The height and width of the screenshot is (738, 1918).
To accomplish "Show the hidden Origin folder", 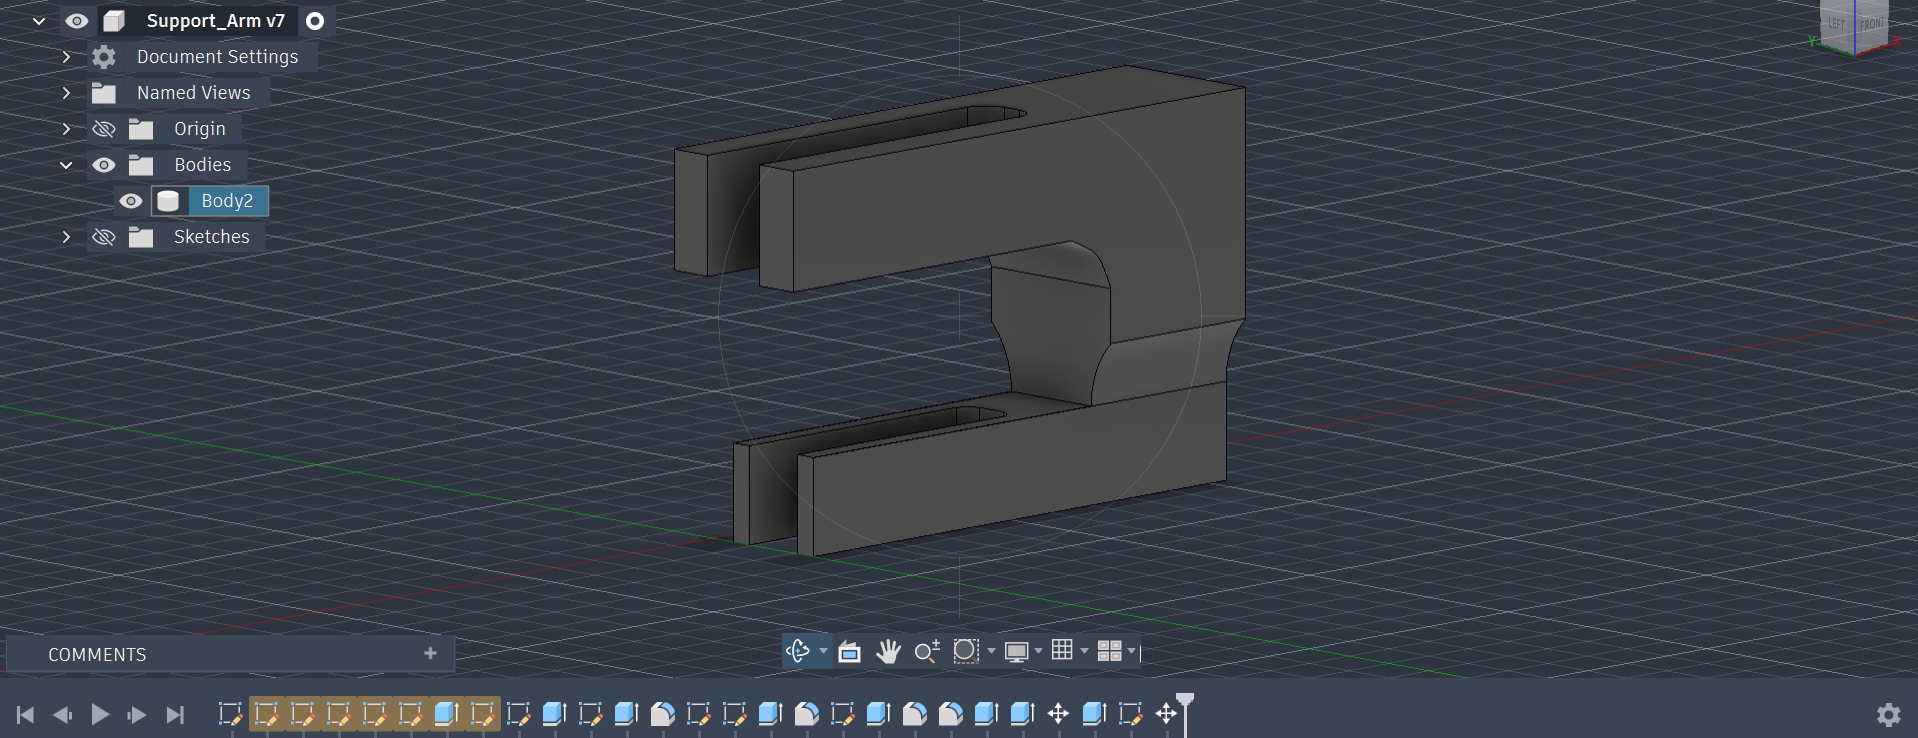I will click(104, 129).
